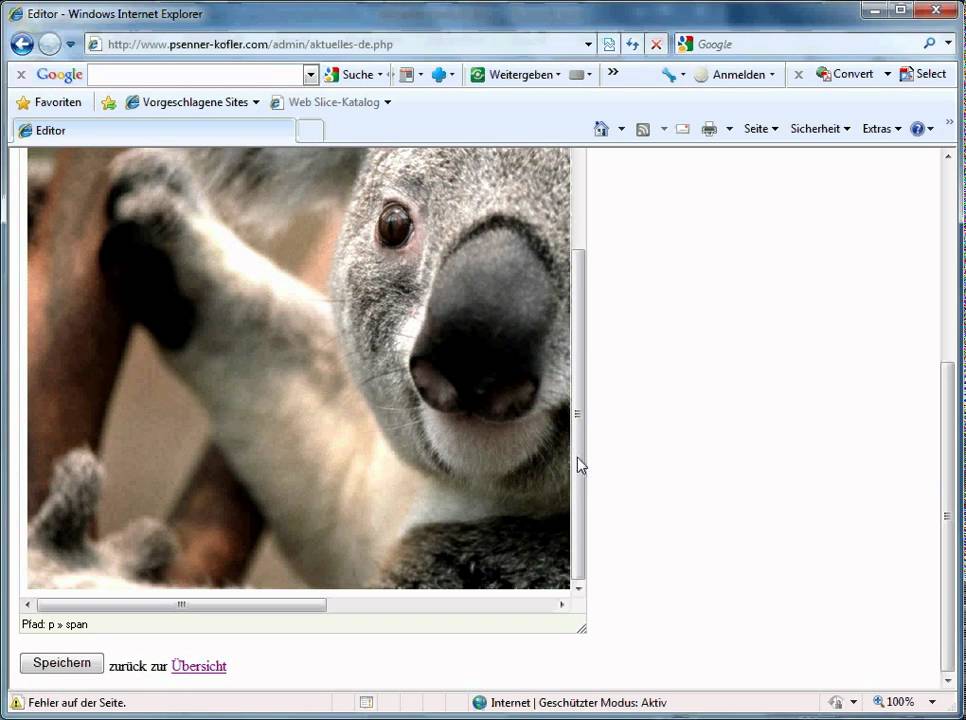Viewport: 966px width, 720px height.
Task: Open the Help question mark icon
Action: [x=917, y=129]
